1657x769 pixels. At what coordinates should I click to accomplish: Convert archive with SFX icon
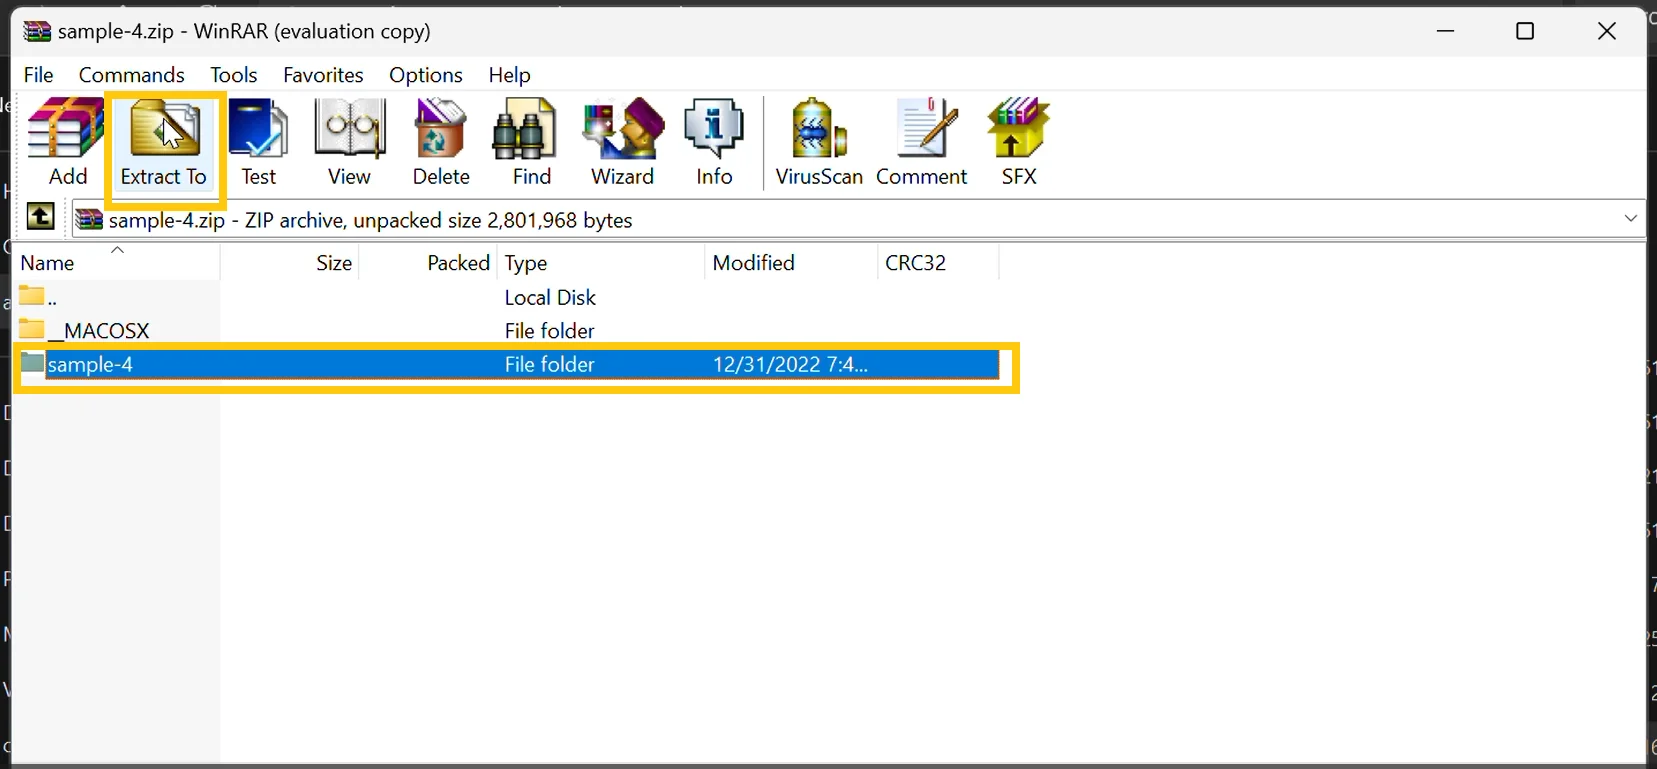point(1019,142)
